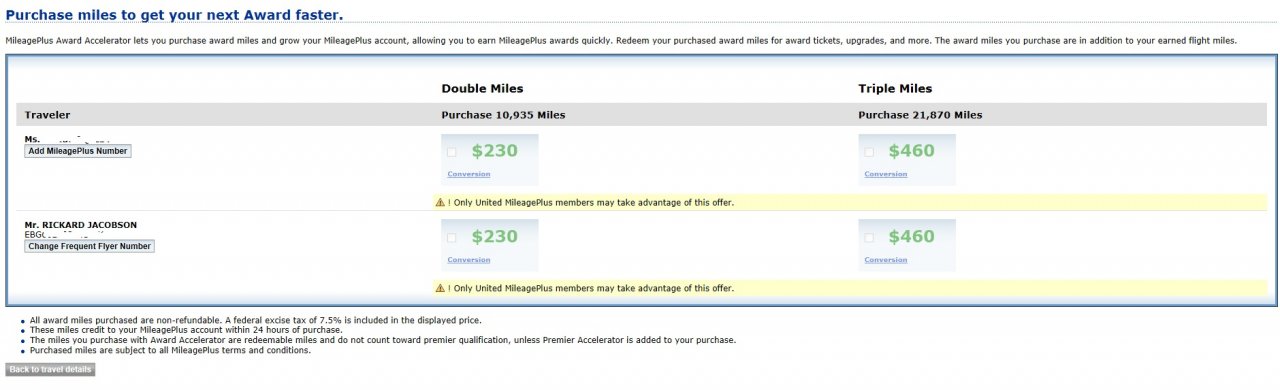Select the Mr. RICKARD JACOBSON traveler name
This screenshot has height=390, width=1280.
(81, 225)
